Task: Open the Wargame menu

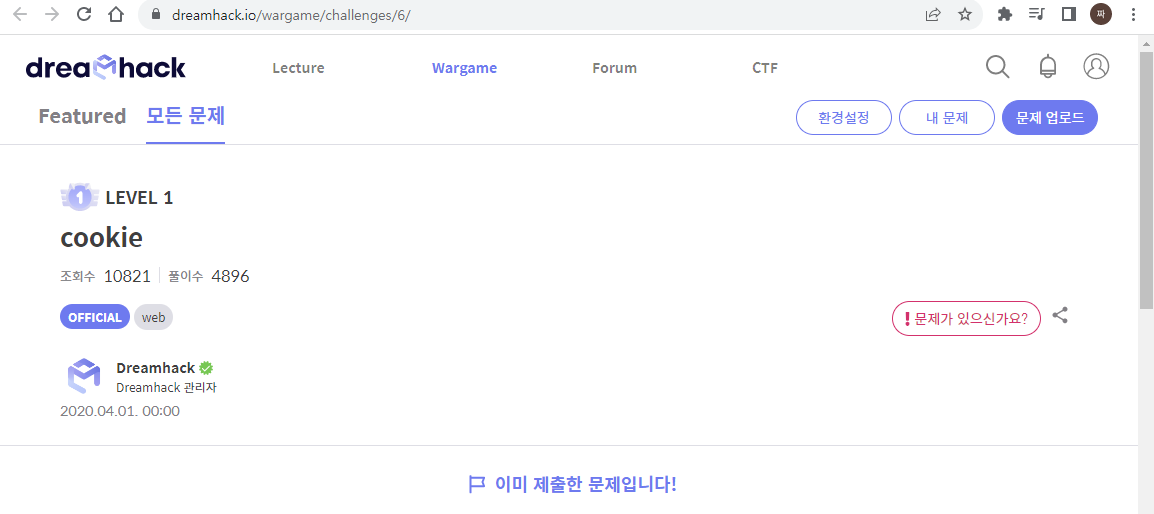Action: coord(464,68)
